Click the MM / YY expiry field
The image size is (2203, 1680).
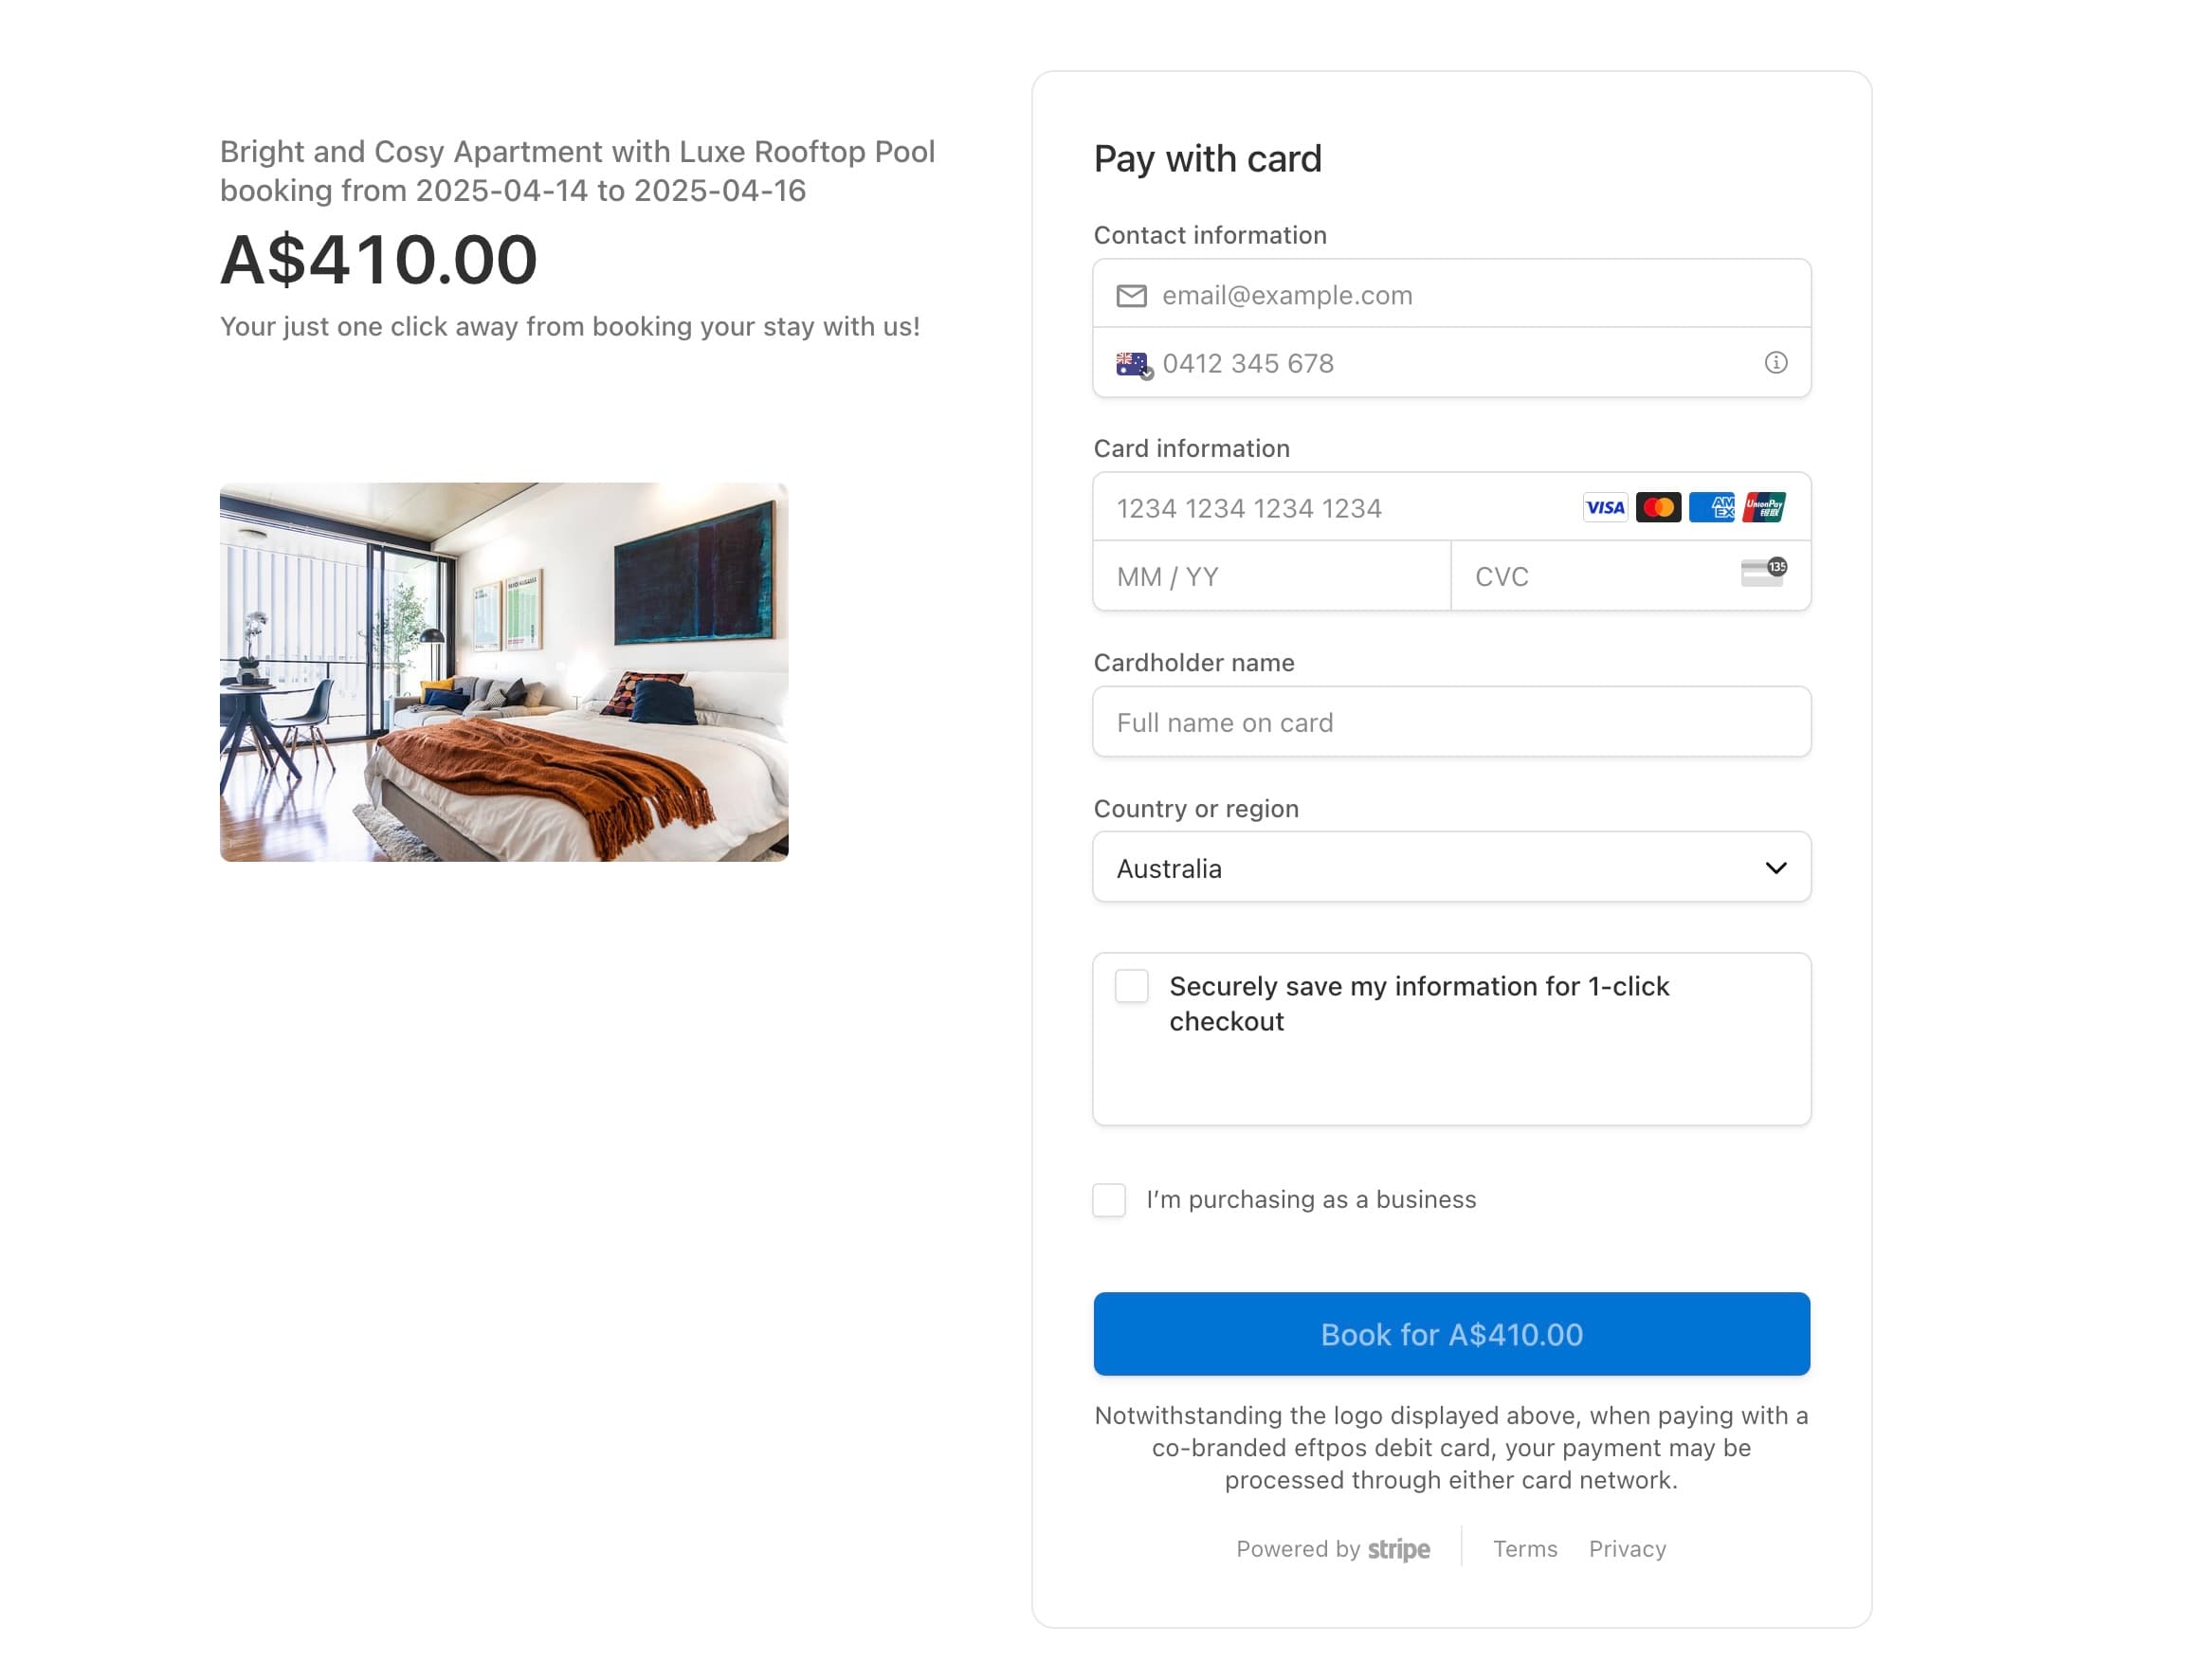coord(1272,577)
